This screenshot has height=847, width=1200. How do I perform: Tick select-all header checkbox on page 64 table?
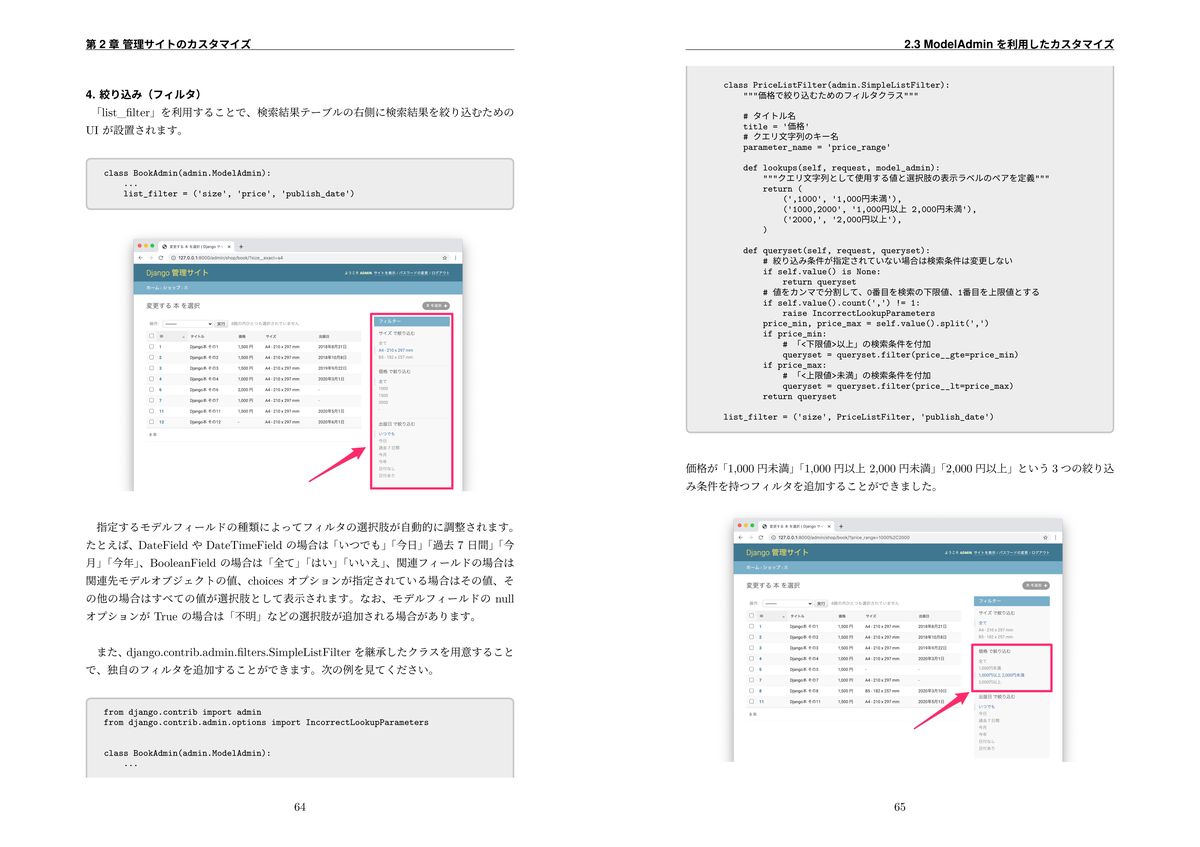coord(151,336)
